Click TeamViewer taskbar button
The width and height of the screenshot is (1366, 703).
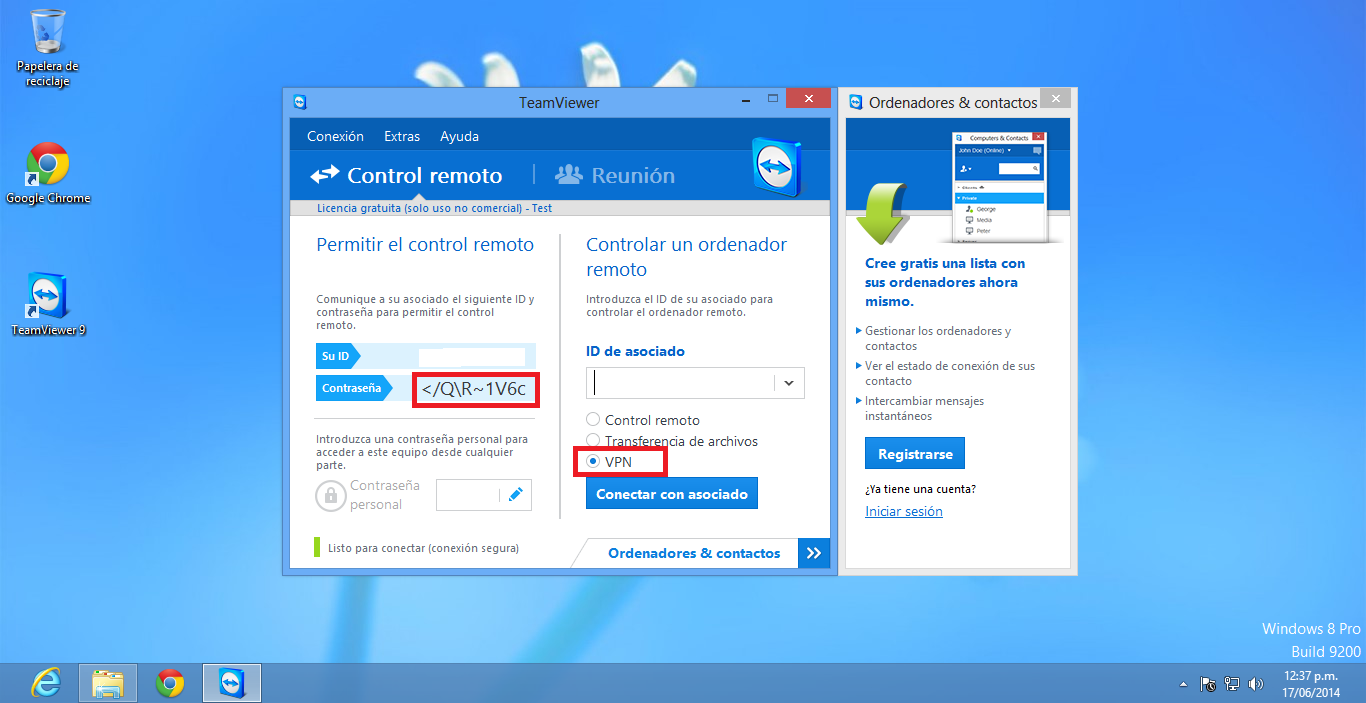(x=232, y=683)
